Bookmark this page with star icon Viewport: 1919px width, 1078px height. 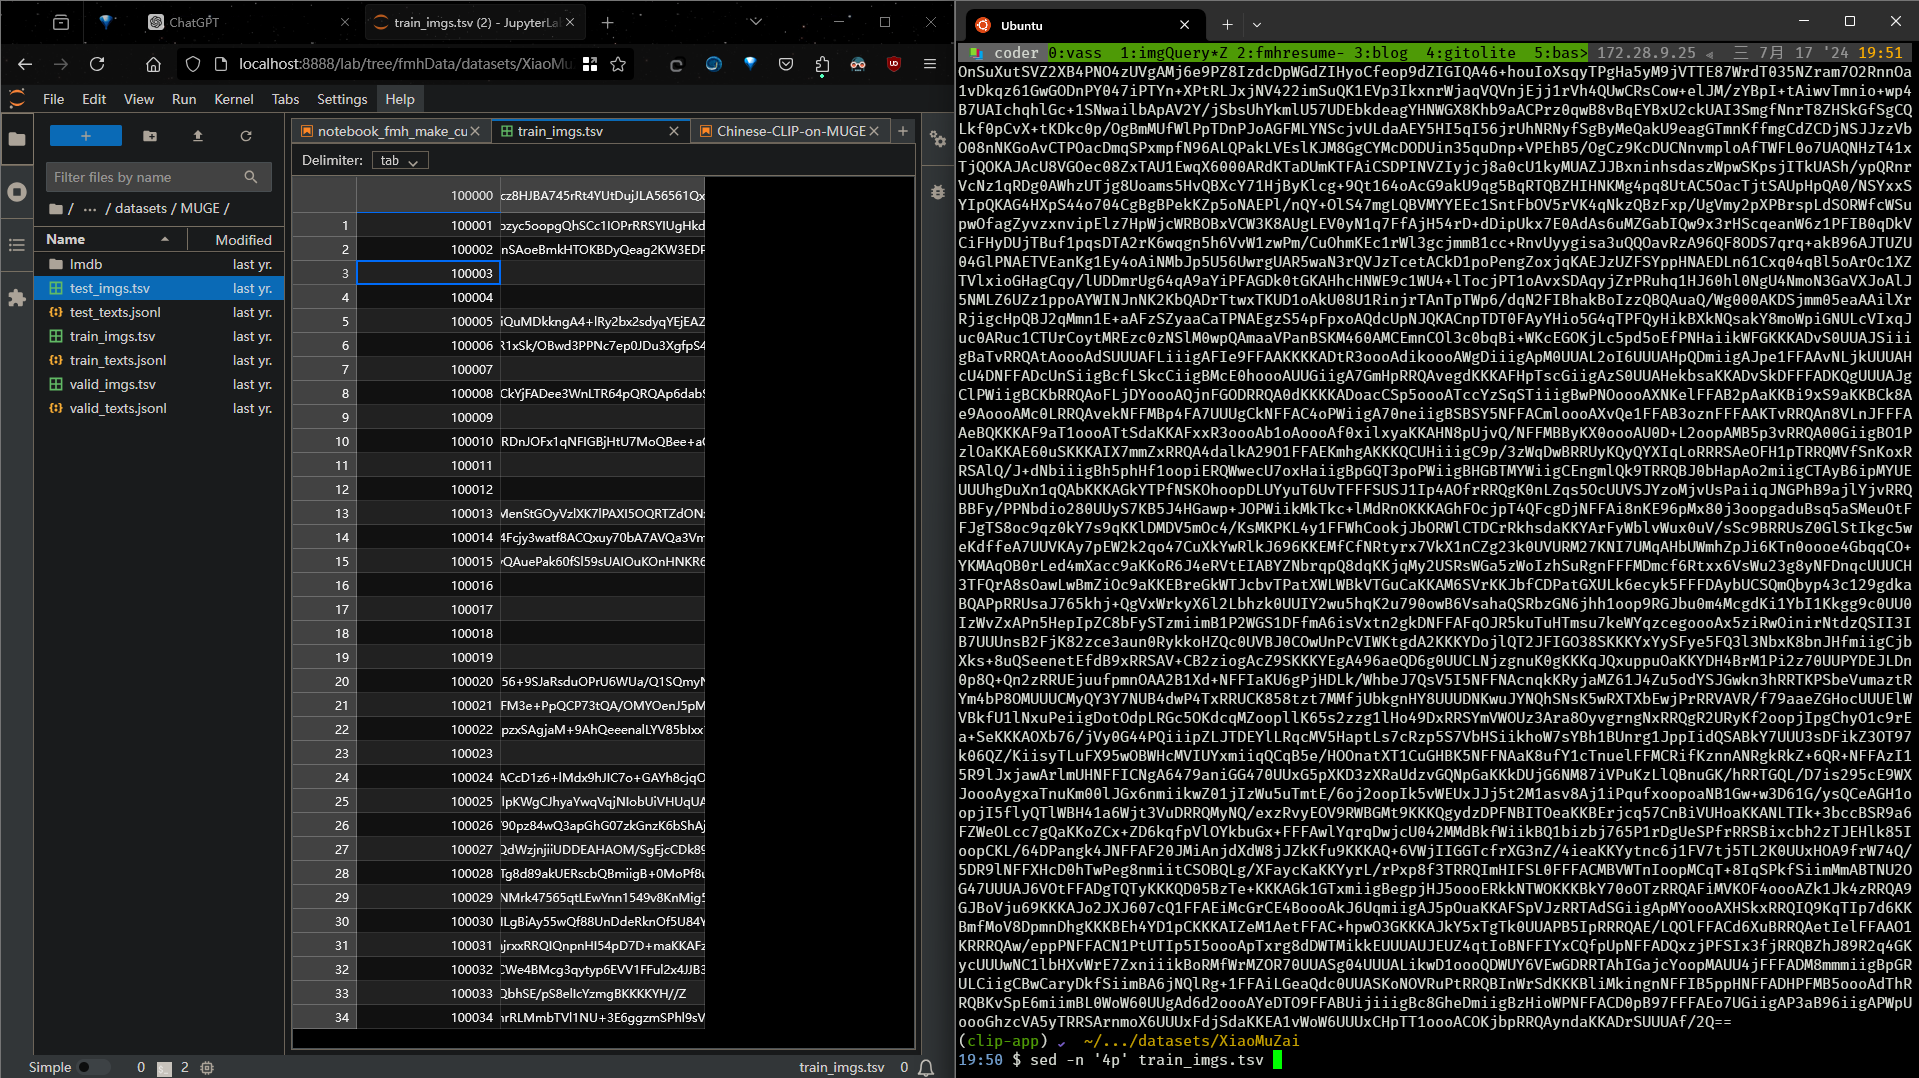tap(618, 64)
